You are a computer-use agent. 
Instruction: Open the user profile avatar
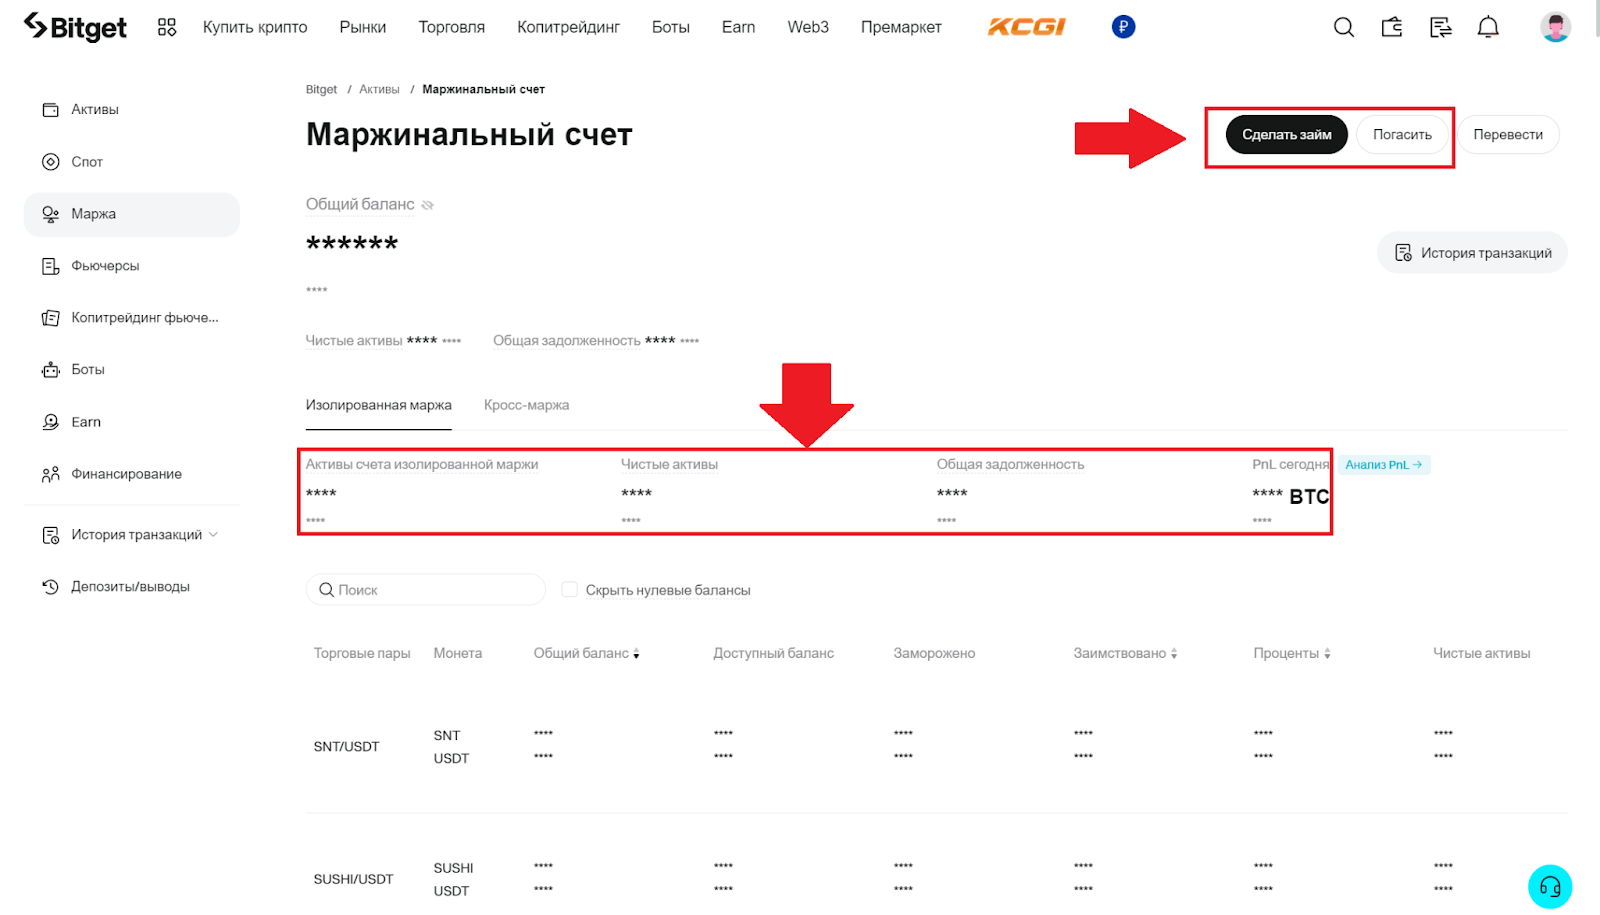click(1555, 27)
